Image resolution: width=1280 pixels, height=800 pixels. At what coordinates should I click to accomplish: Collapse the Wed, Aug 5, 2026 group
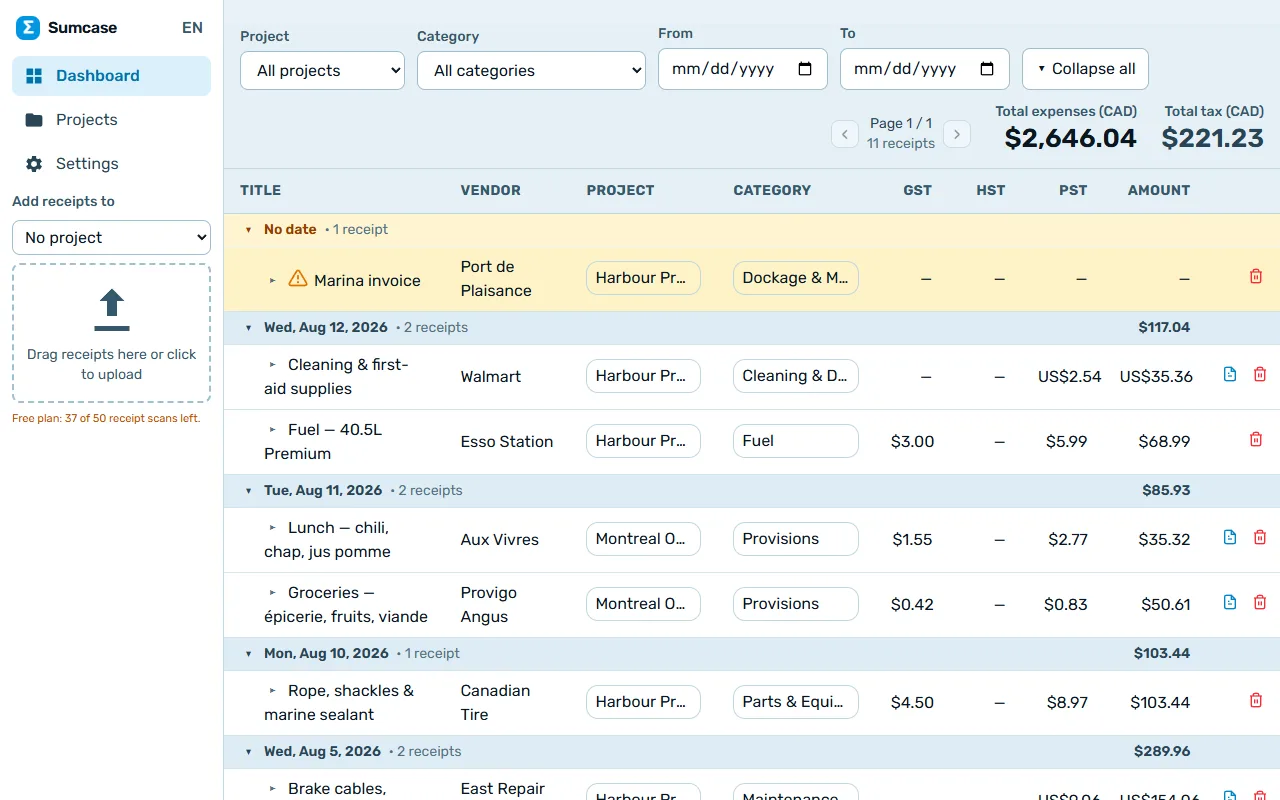pyautogui.click(x=249, y=752)
